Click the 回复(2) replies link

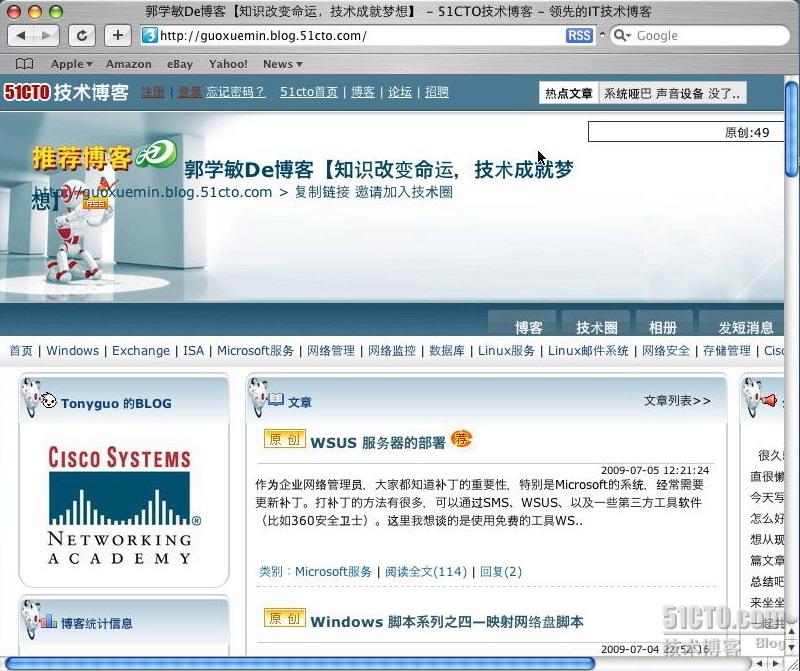(x=501, y=571)
